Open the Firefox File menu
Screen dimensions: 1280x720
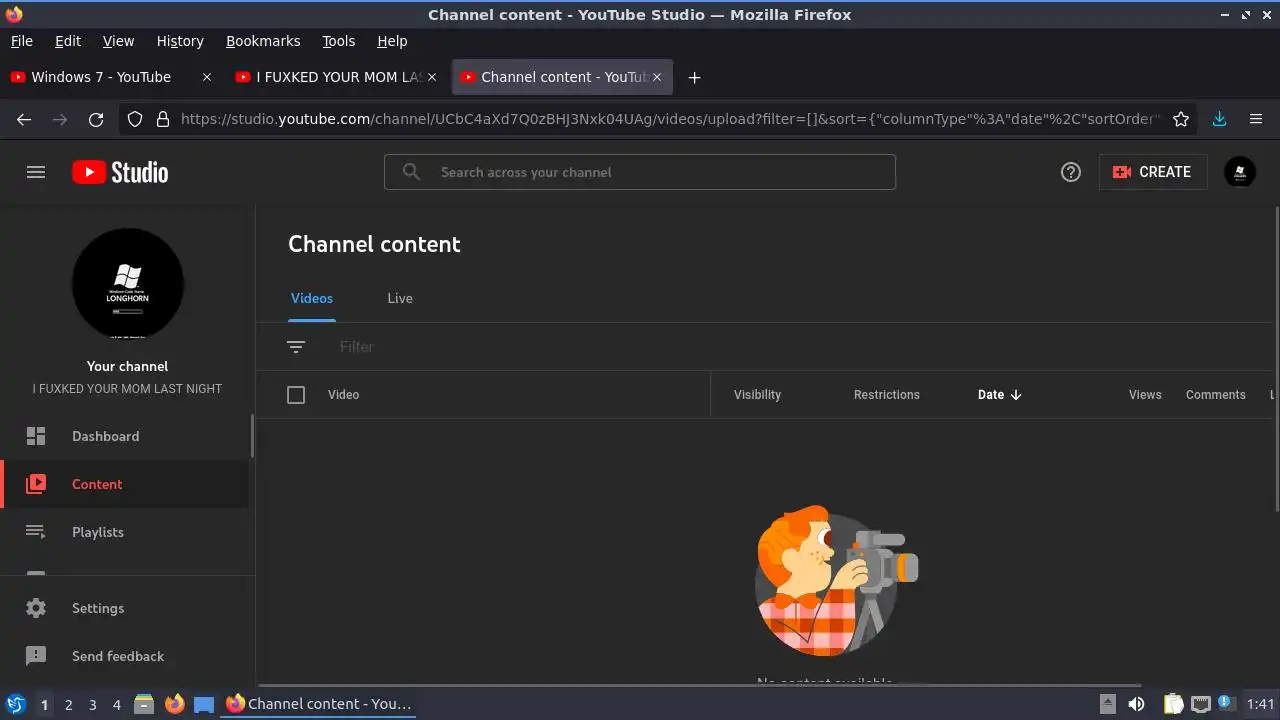(21, 41)
